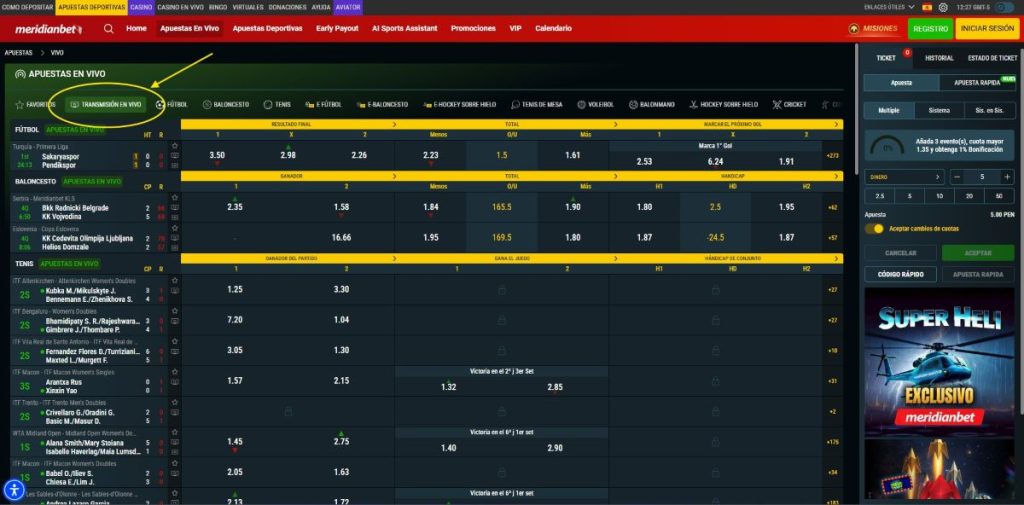Favorite the Sakaryaspor vs Pendikspor match
This screenshot has width=1024, height=505.
175,145
